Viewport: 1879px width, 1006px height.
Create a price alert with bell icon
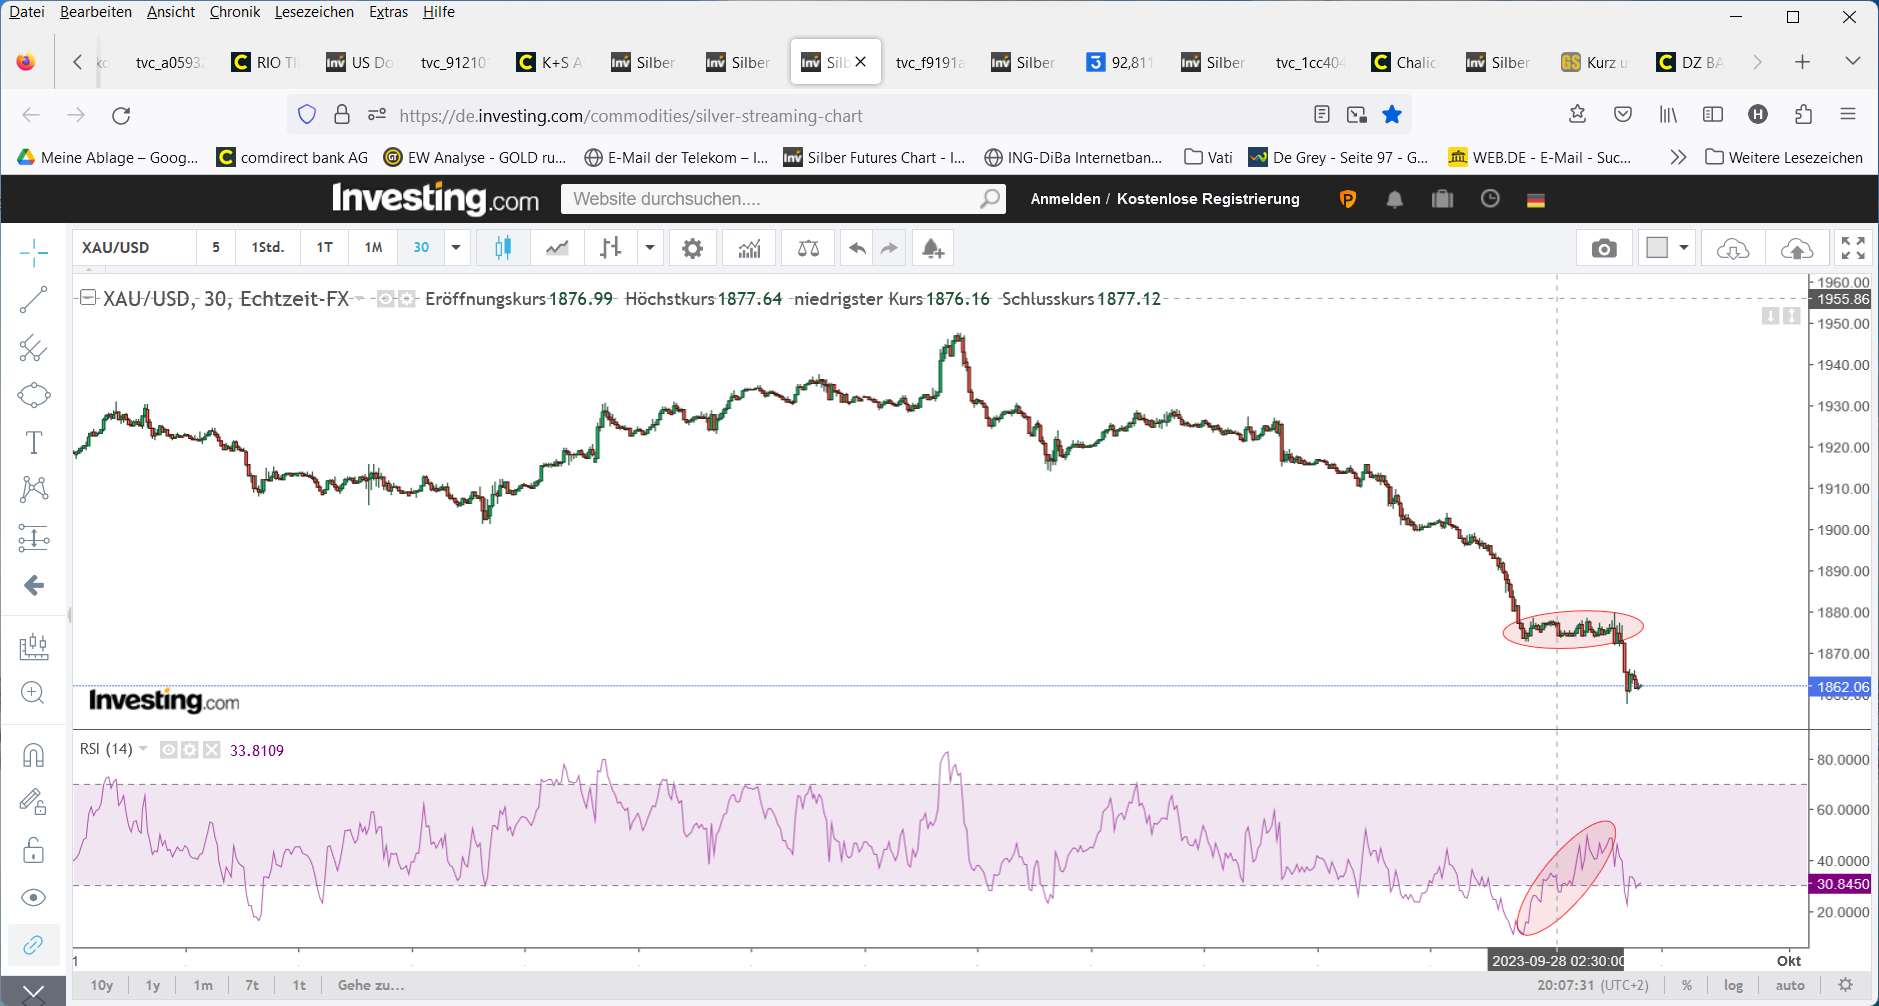[932, 248]
